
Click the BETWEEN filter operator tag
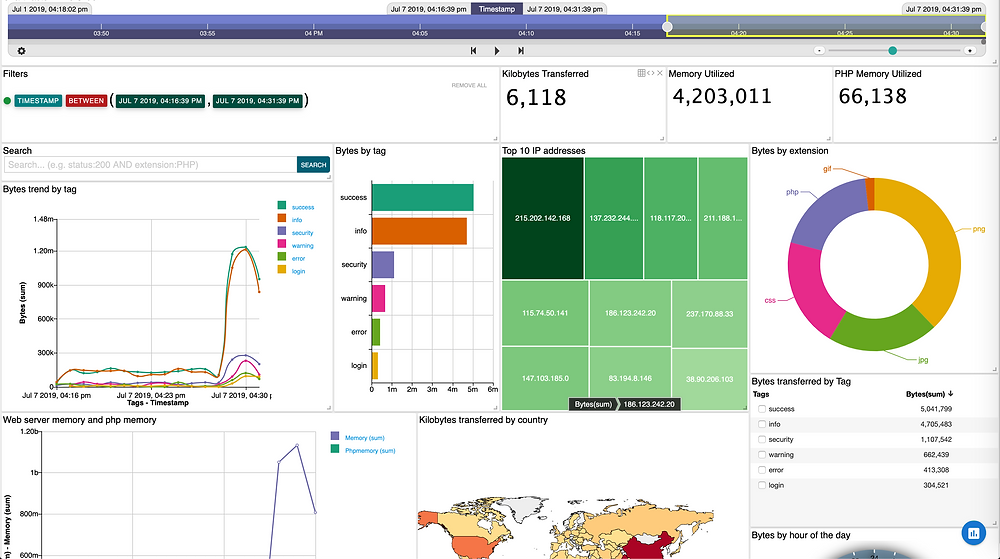coord(86,101)
